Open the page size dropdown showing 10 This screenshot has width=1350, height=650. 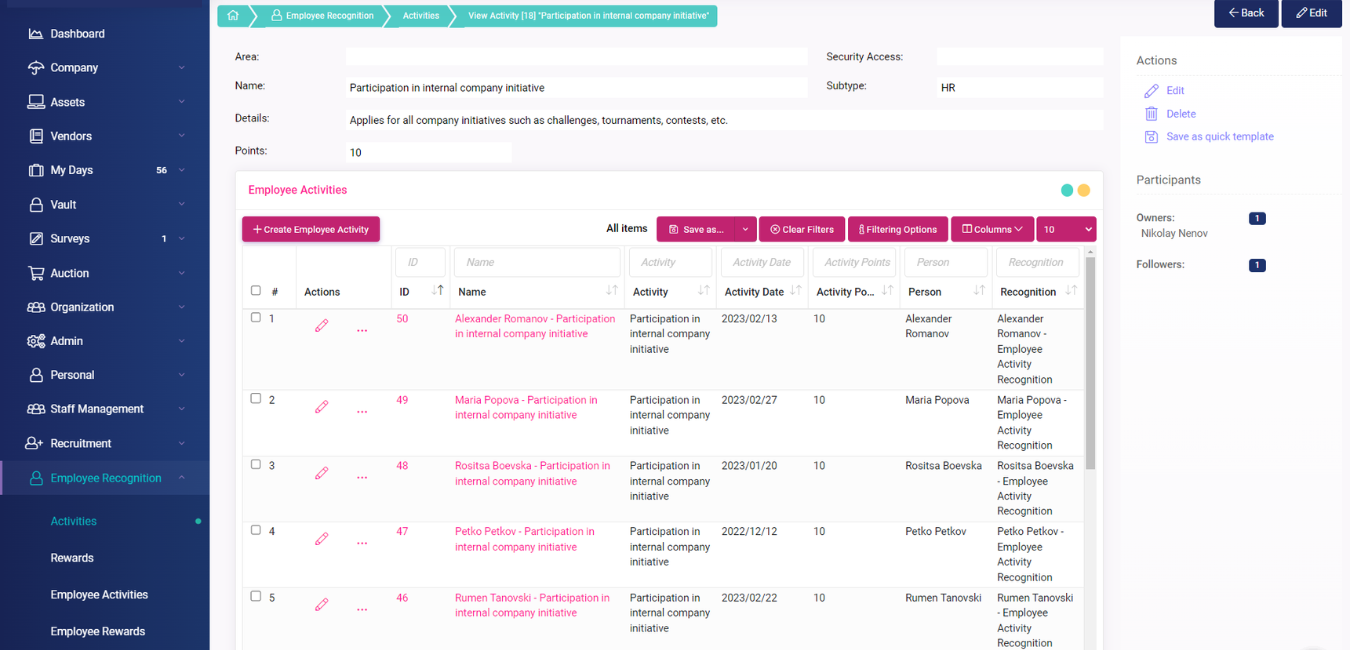(1066, 229)
